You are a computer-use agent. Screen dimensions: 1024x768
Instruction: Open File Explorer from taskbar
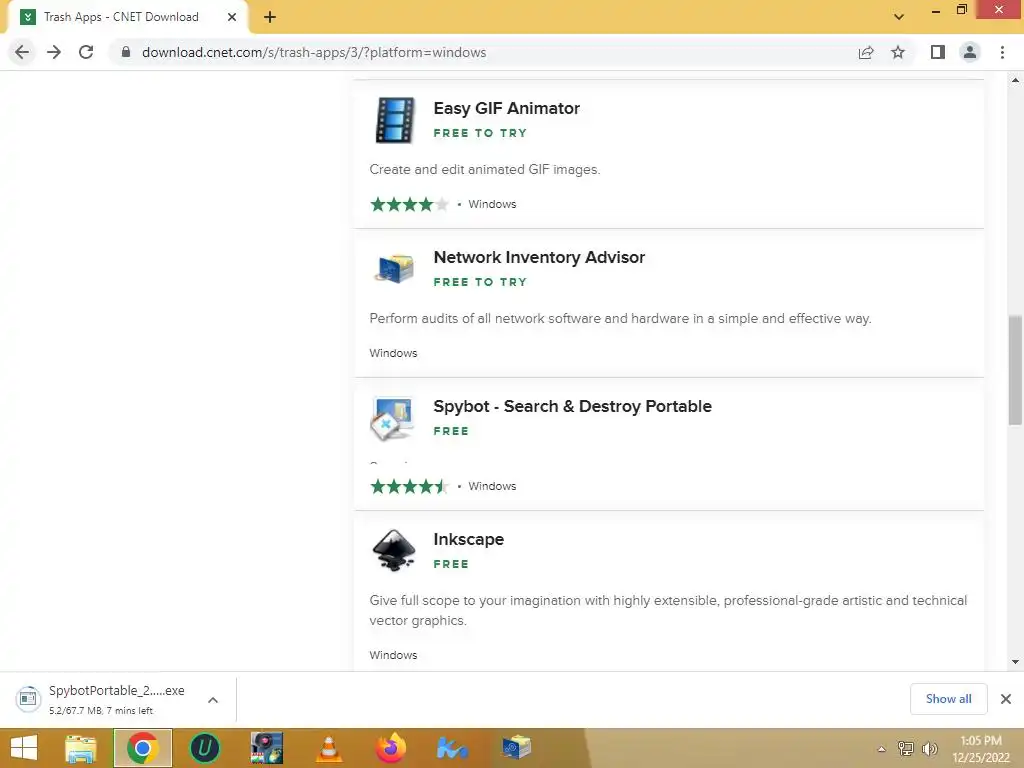pos(80,748)
